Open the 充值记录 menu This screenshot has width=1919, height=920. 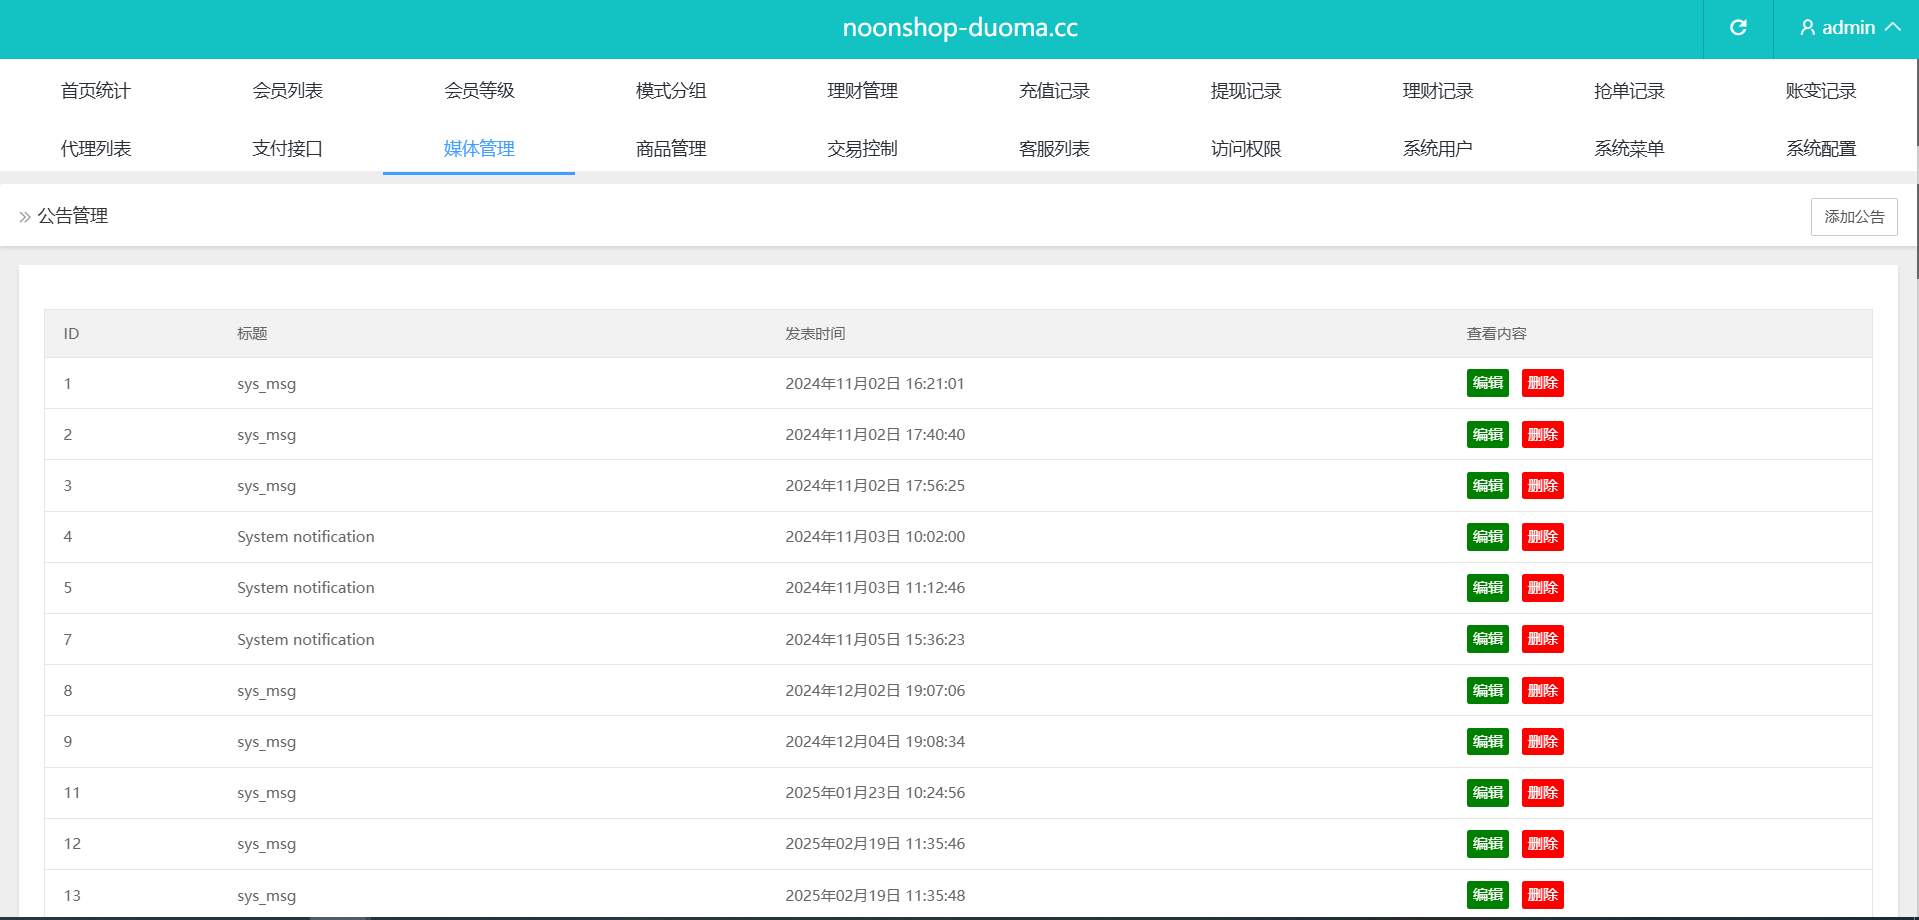pyautogui.click(x=1054, y=91)
